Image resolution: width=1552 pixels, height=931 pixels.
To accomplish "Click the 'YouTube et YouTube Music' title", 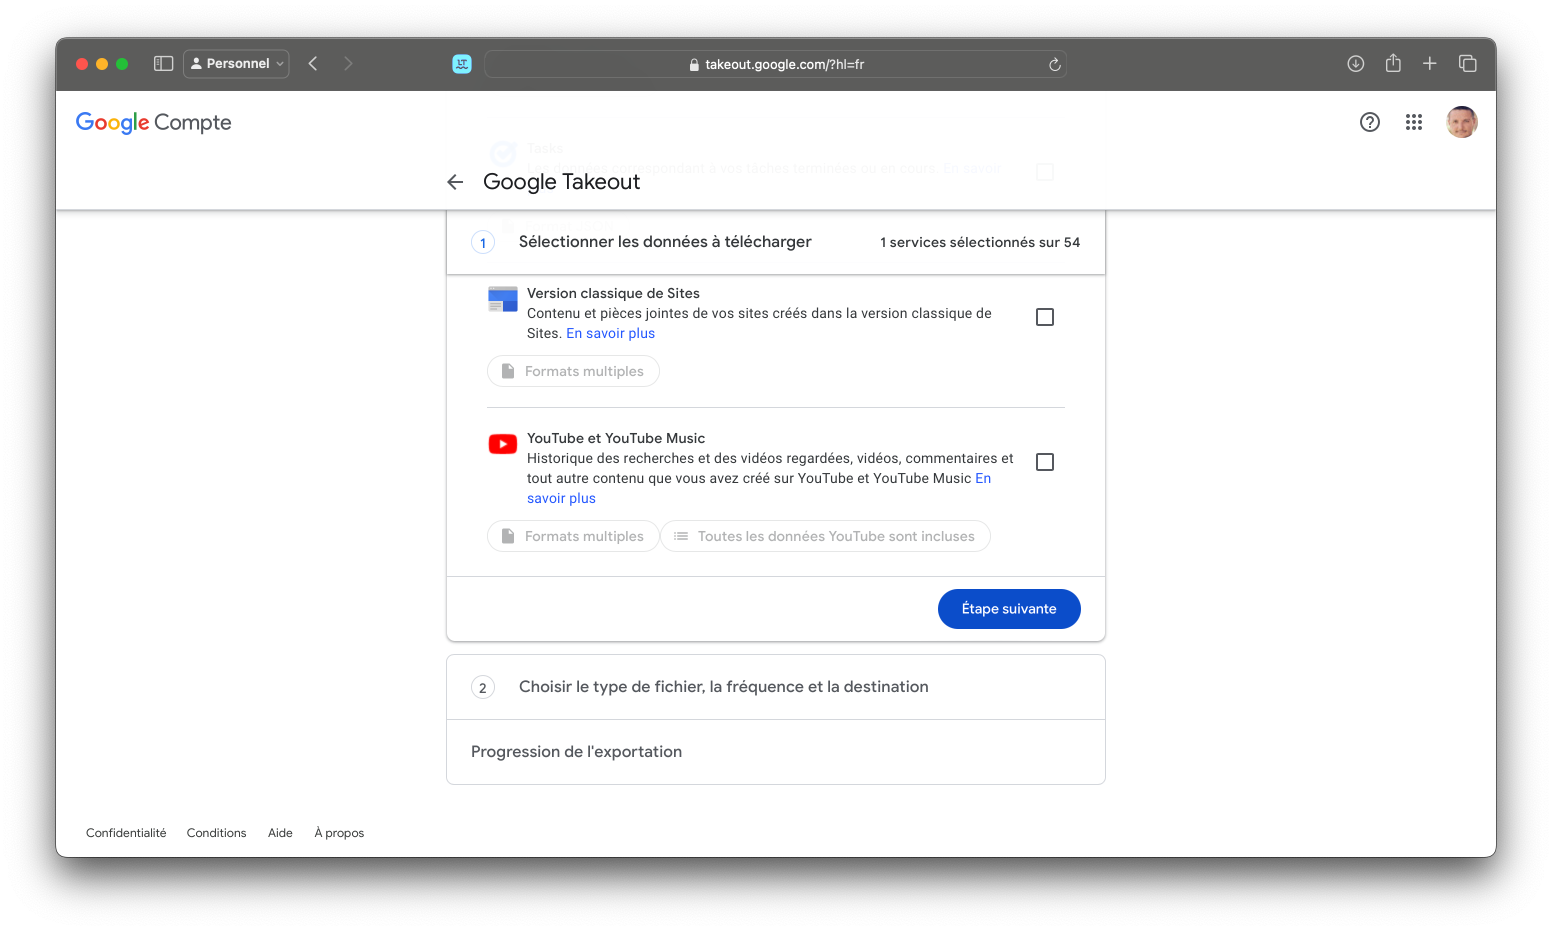I will [x=616, y=438].
